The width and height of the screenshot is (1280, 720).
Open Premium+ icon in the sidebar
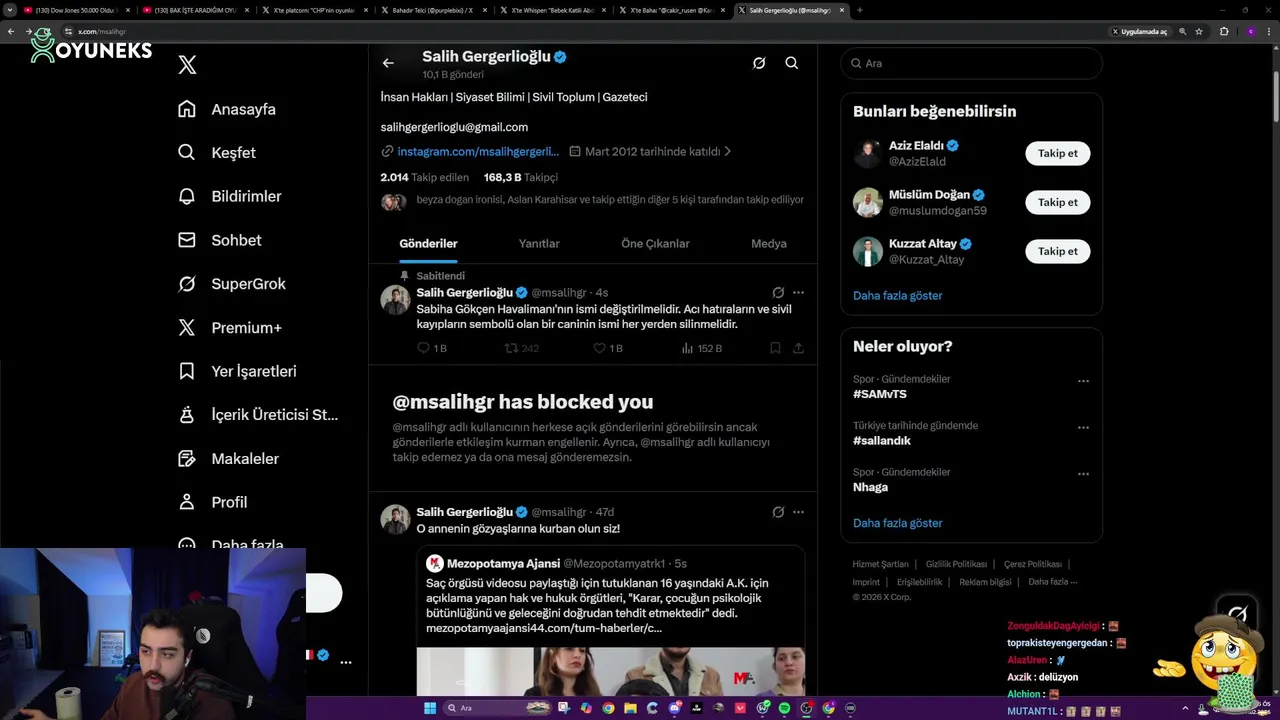point(187,327)
